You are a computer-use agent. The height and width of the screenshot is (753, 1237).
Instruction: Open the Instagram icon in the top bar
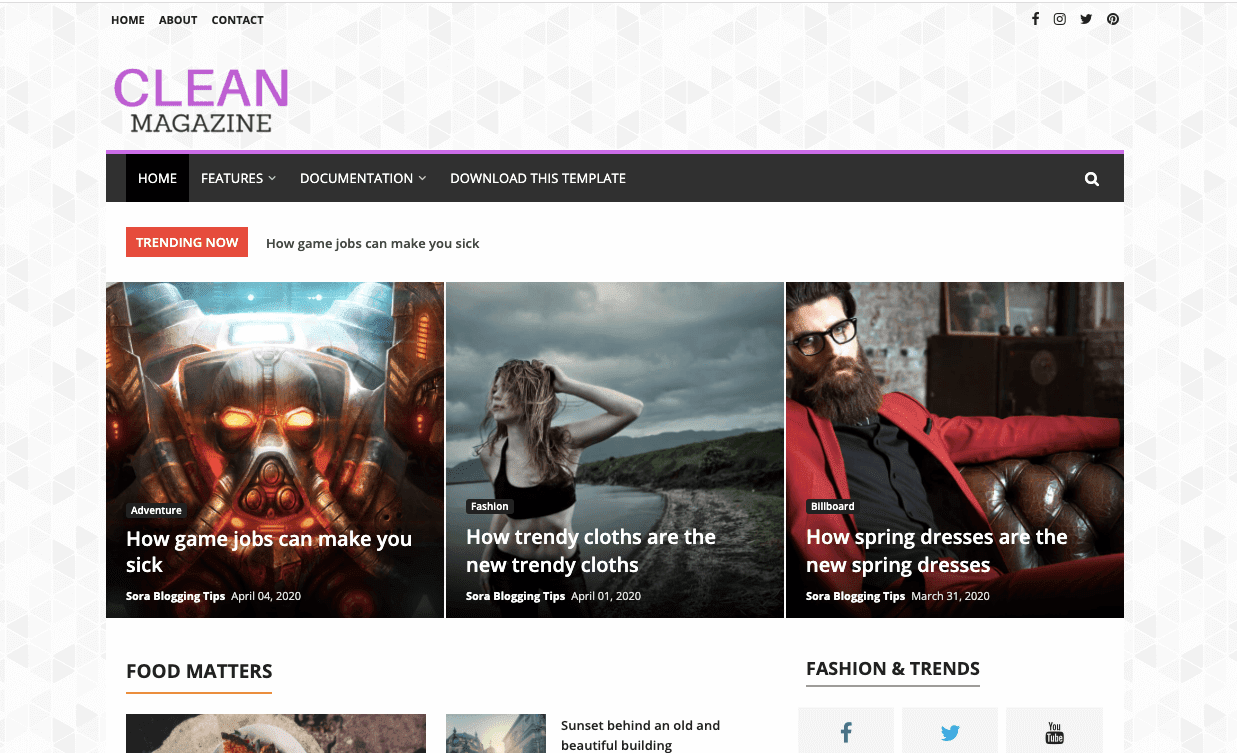point(1060,19)
